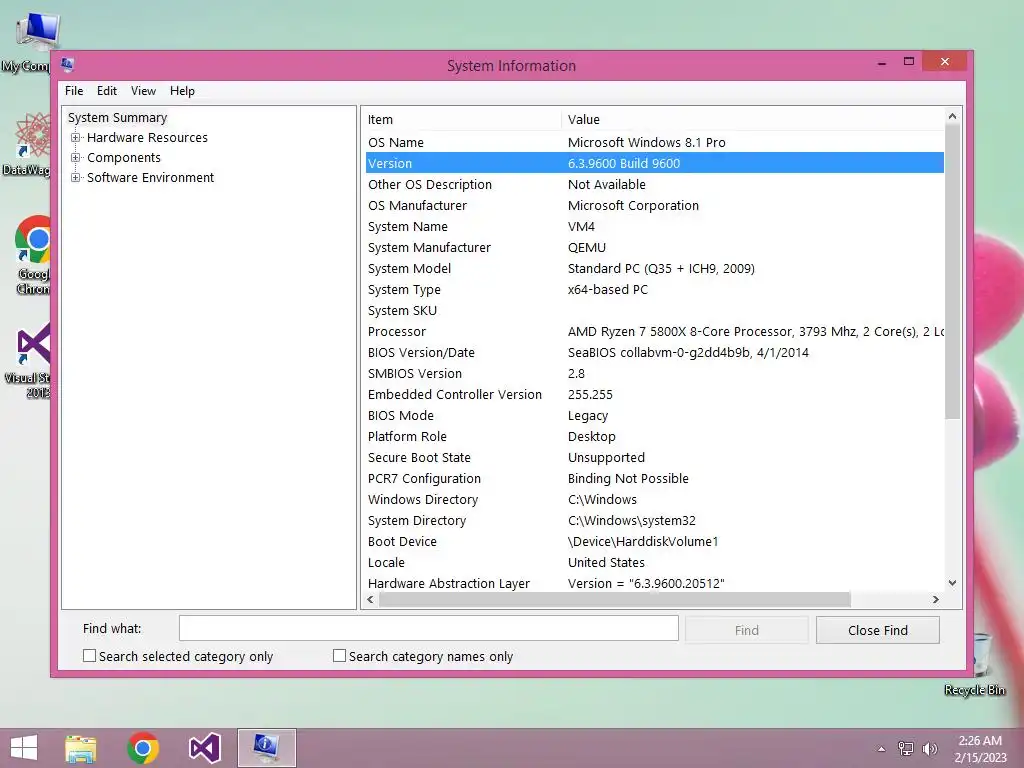Select the OS Manufacturer row
Image resolution: width=1024 pixels, height=768 pixels.
tap(654, 205)
